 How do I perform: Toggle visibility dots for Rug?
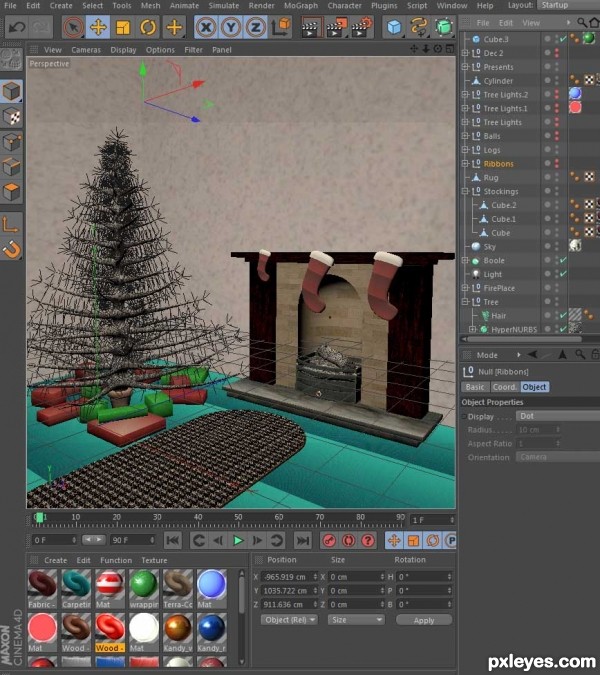[x=557, y=177]
